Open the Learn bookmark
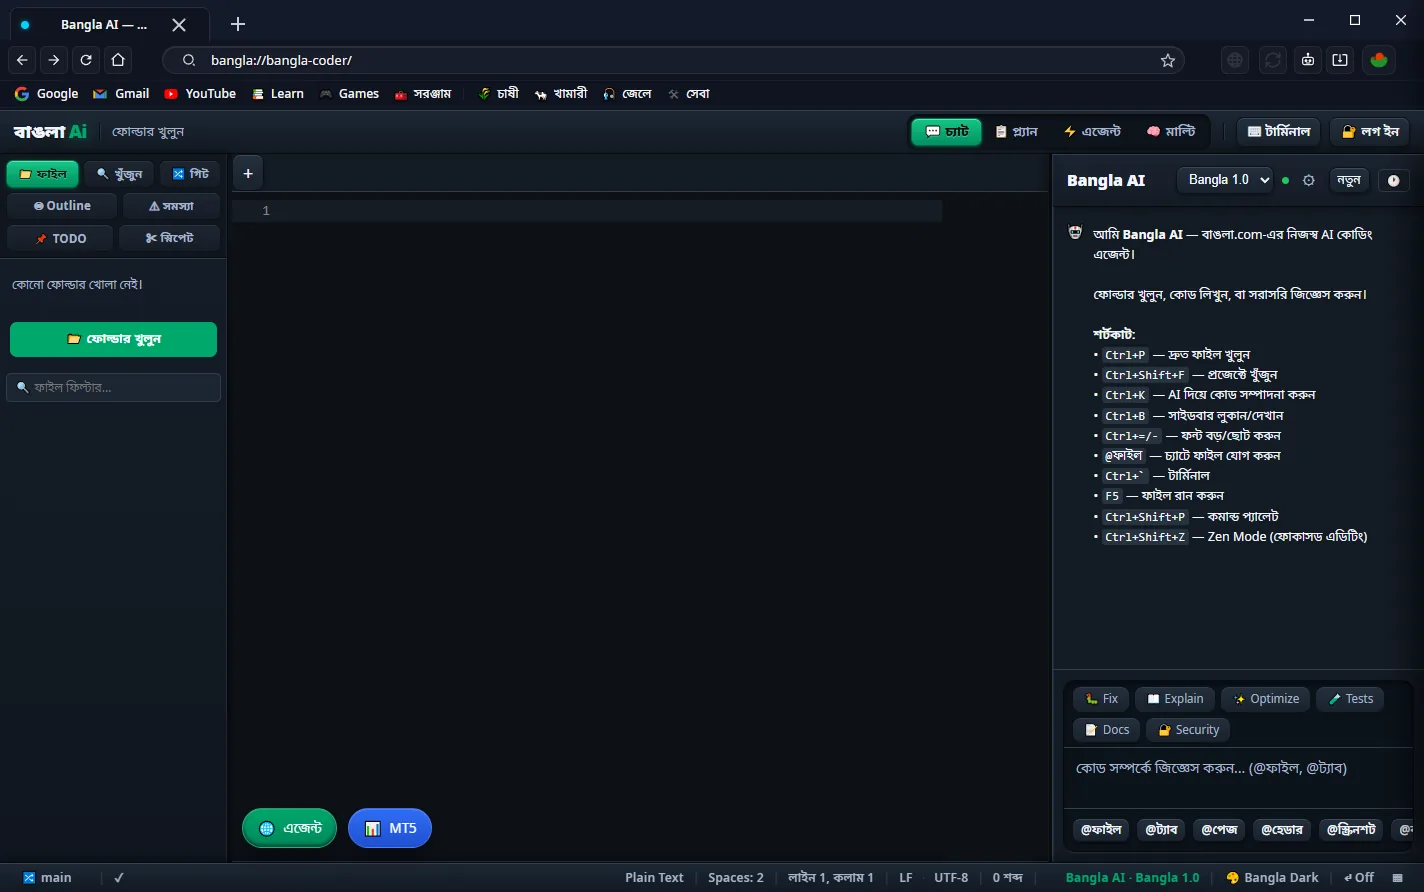This screenshot has width=1424, height=892. click(x=277, y=94)
